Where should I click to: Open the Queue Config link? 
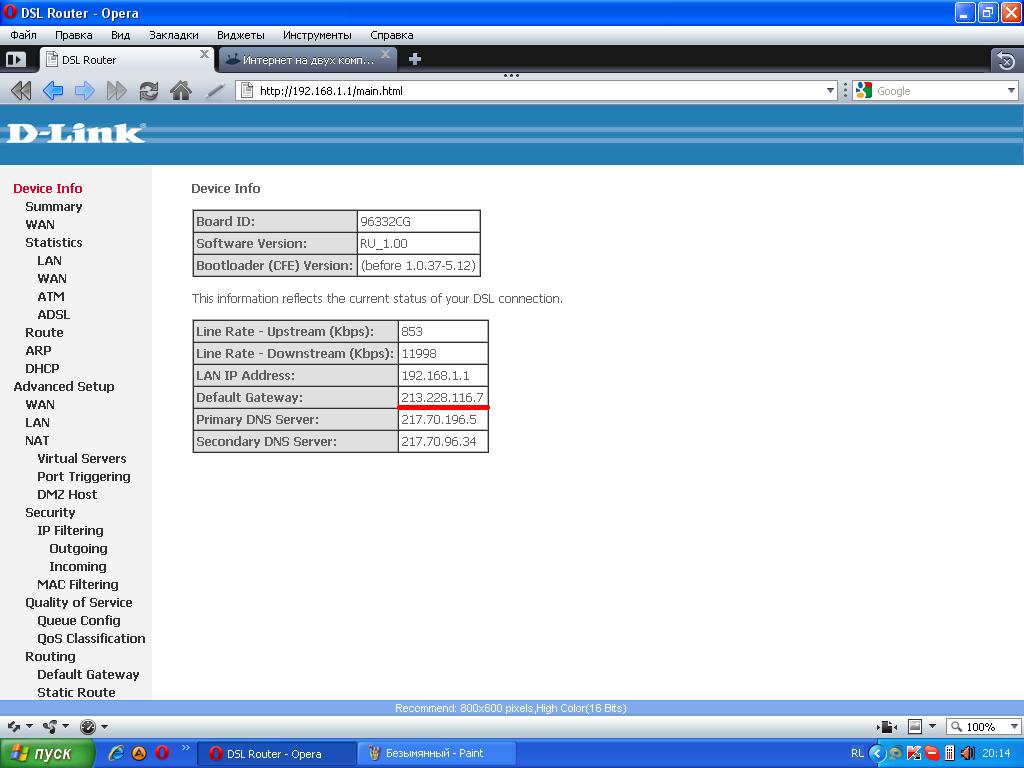pos(78,620)
